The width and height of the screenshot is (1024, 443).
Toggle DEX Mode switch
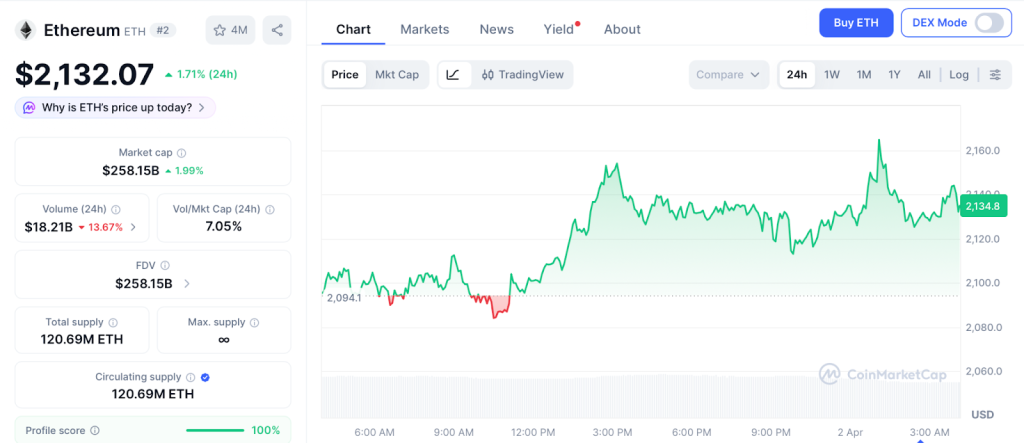click(988, 22)
